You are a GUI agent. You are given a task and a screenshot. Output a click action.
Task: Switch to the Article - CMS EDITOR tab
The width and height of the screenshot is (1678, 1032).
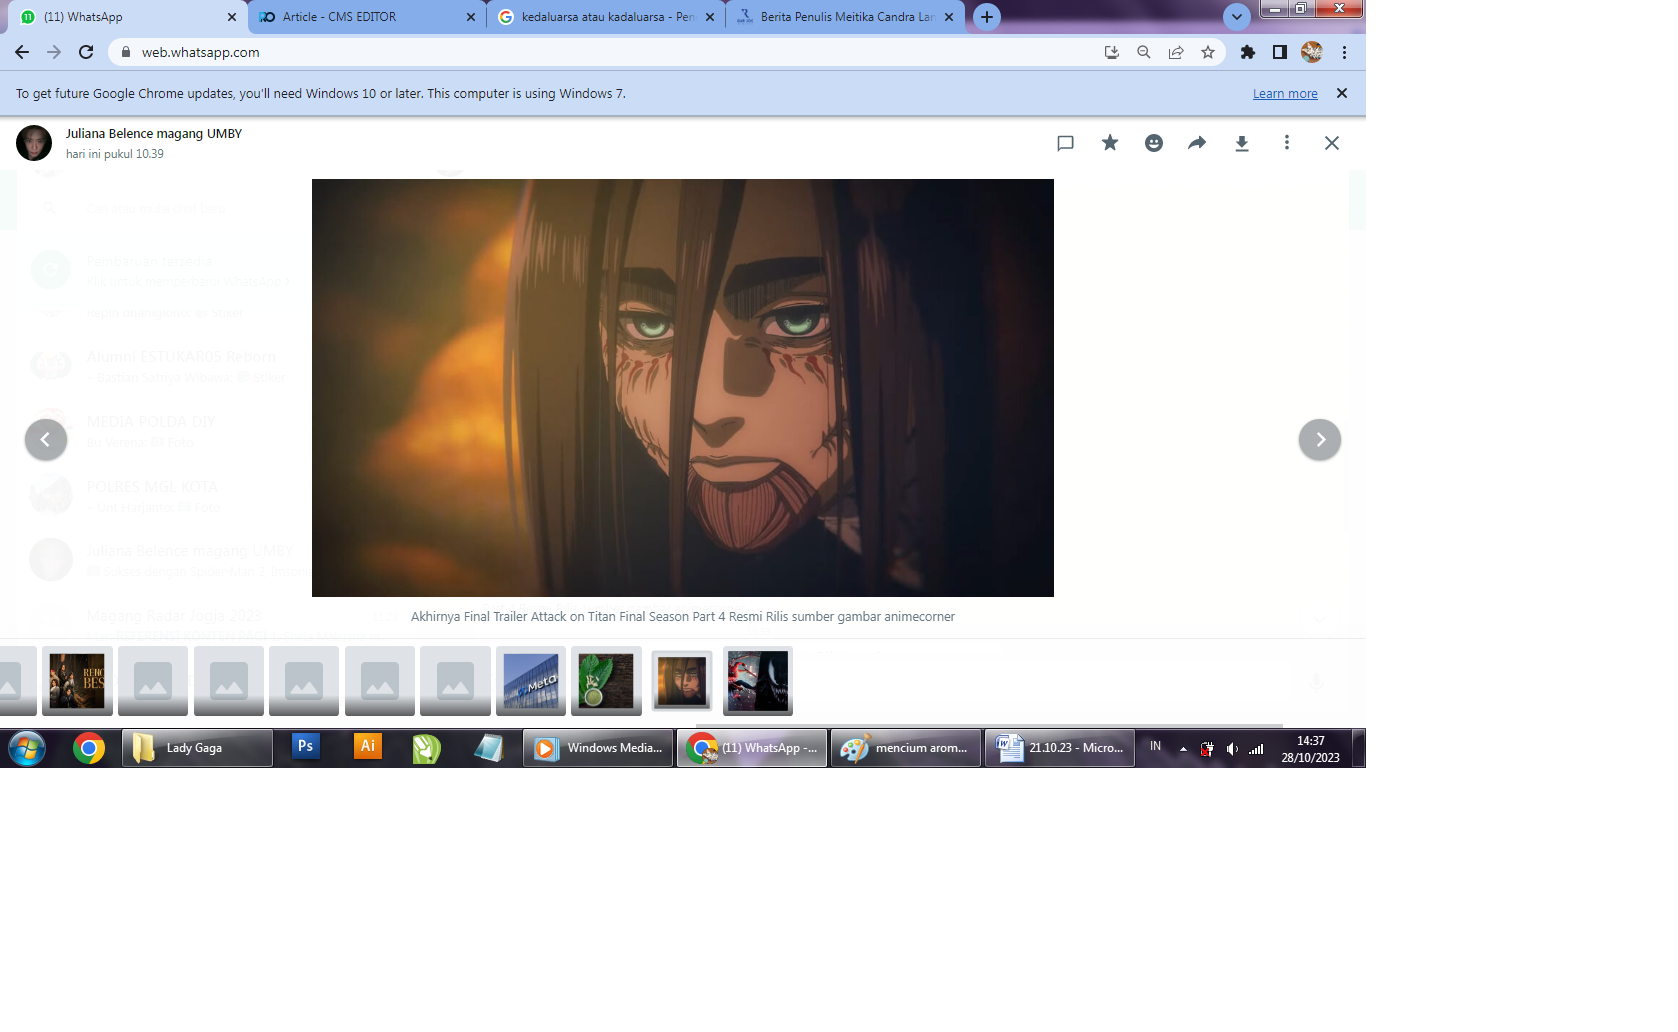tap(366, 17)
